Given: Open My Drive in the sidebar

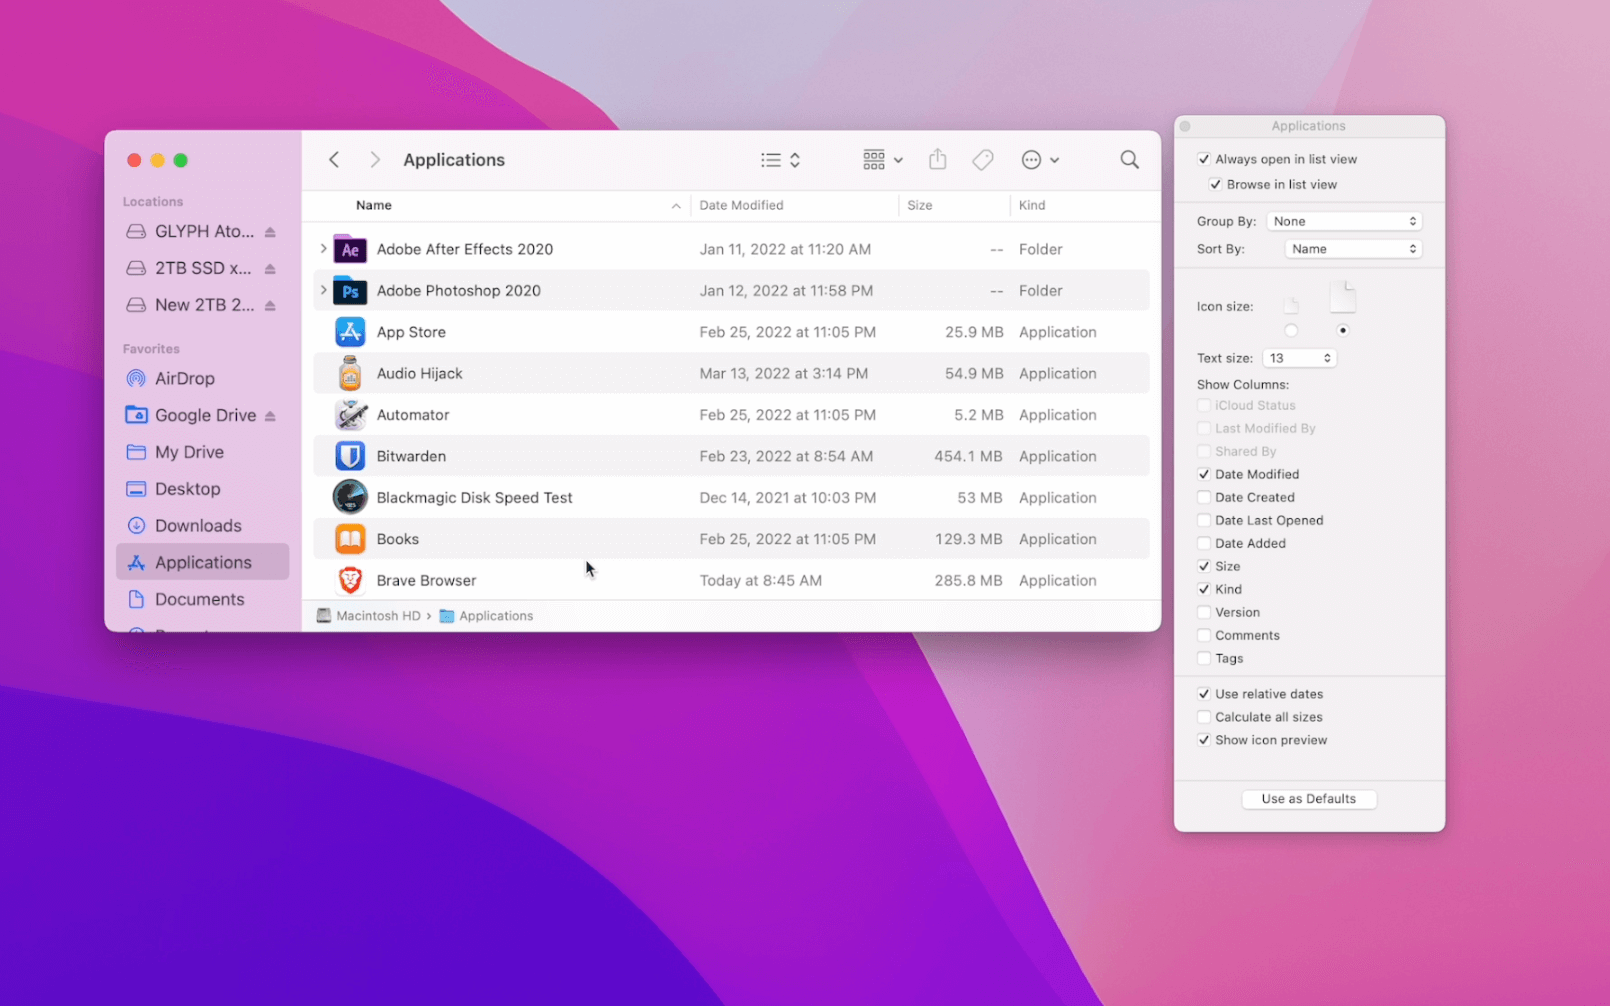Looking at the screenshot, I should [202, 453].
